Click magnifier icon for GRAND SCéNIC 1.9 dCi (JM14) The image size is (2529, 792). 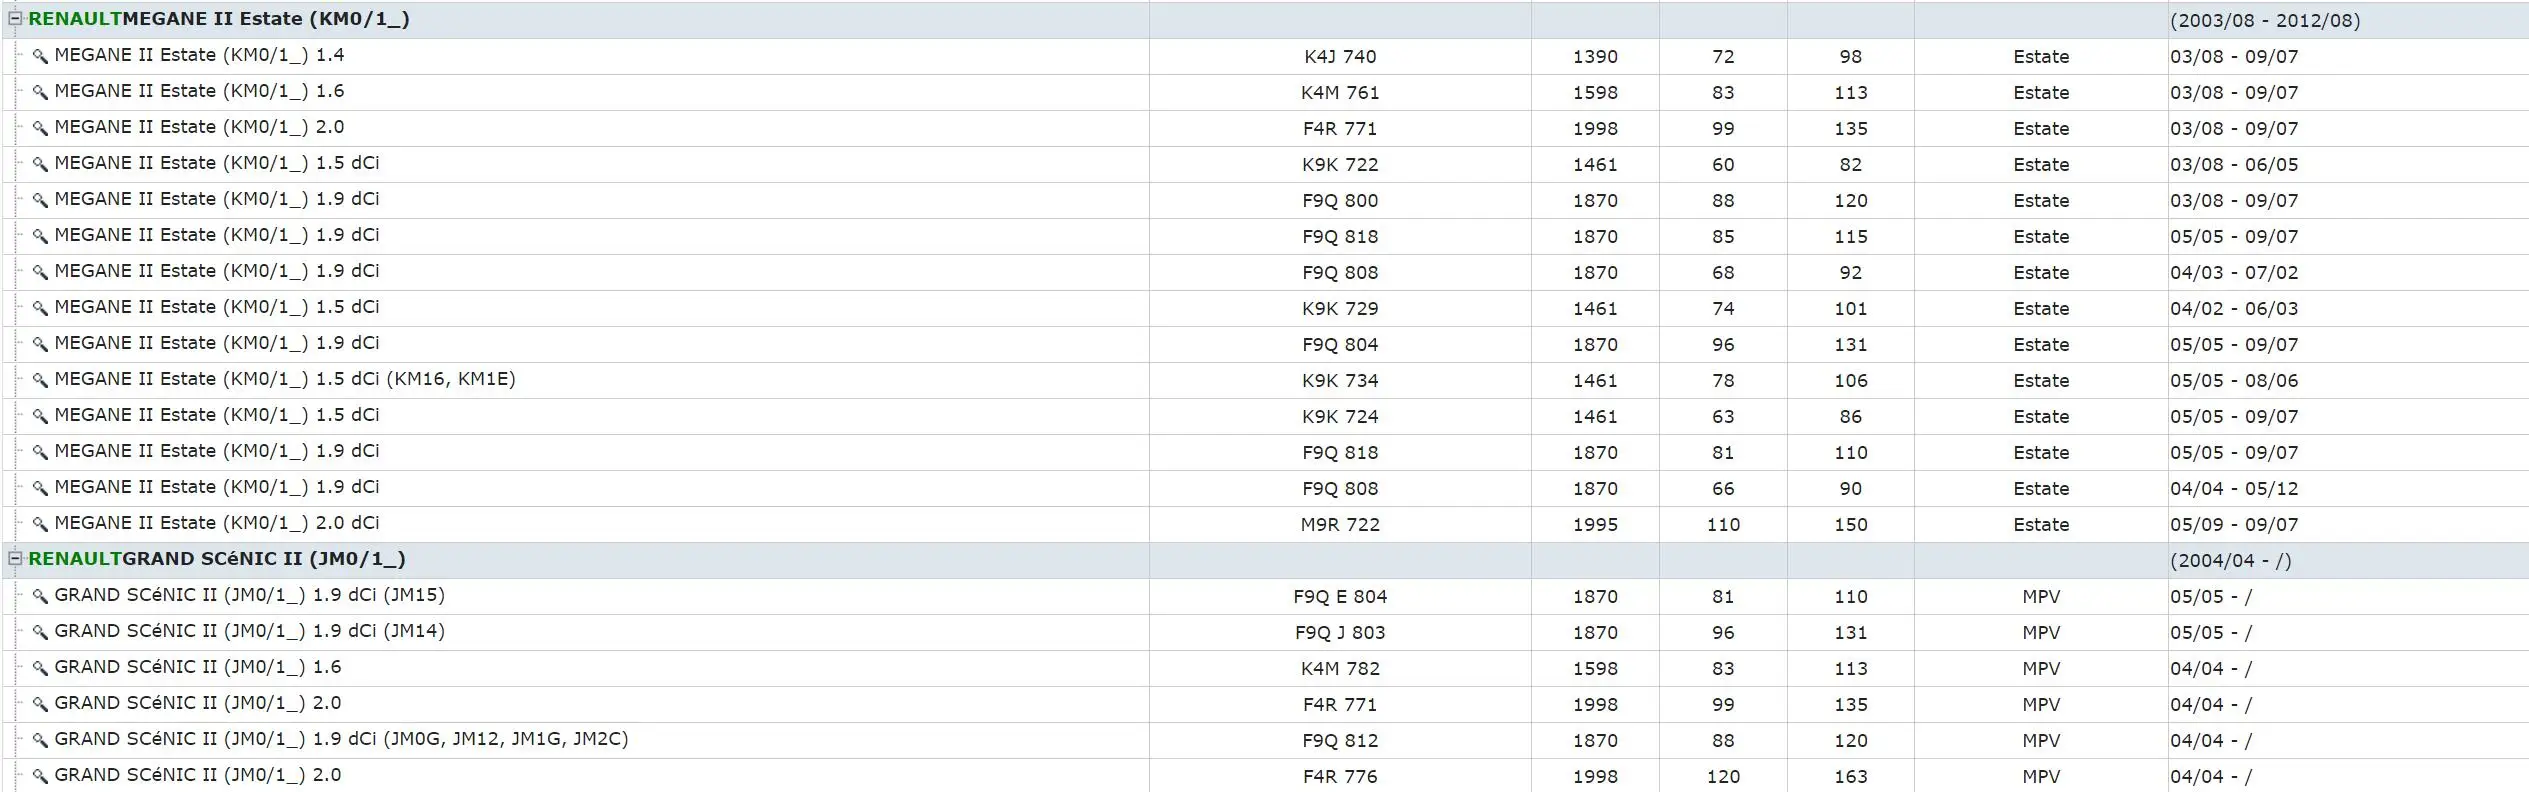click(40, 632)
